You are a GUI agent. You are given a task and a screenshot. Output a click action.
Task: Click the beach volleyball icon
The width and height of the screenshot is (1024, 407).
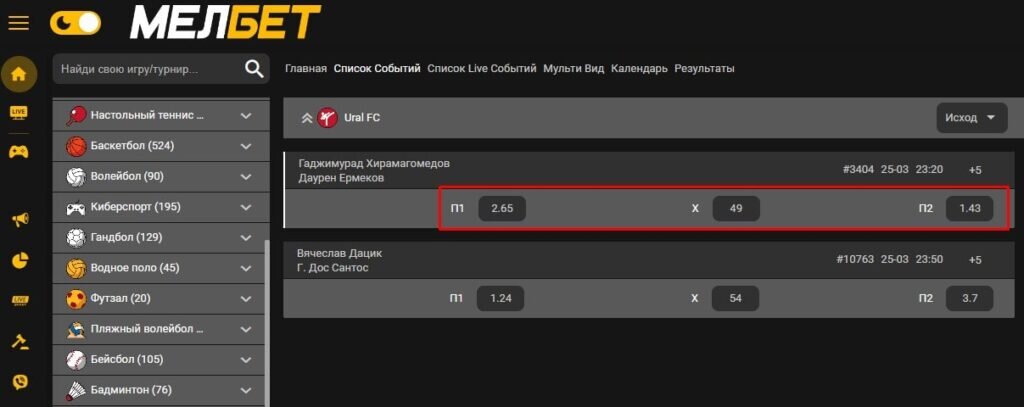coord(76,329)
